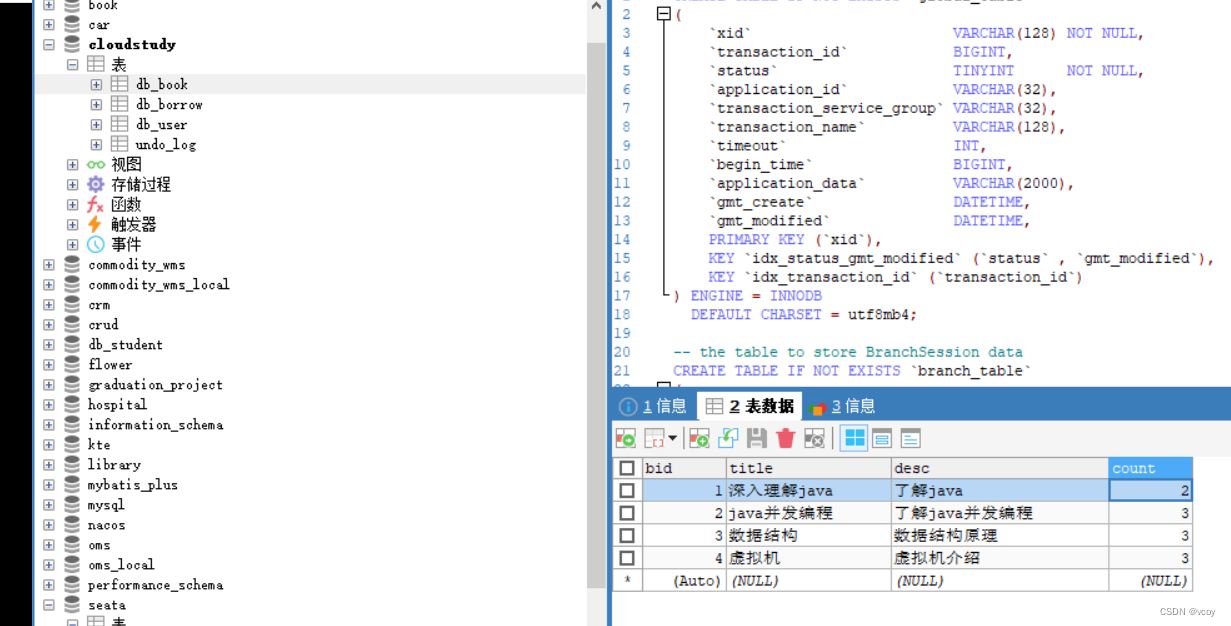Check the row checkbox for java并发编程
The image size is (1231, 626).
627,512
